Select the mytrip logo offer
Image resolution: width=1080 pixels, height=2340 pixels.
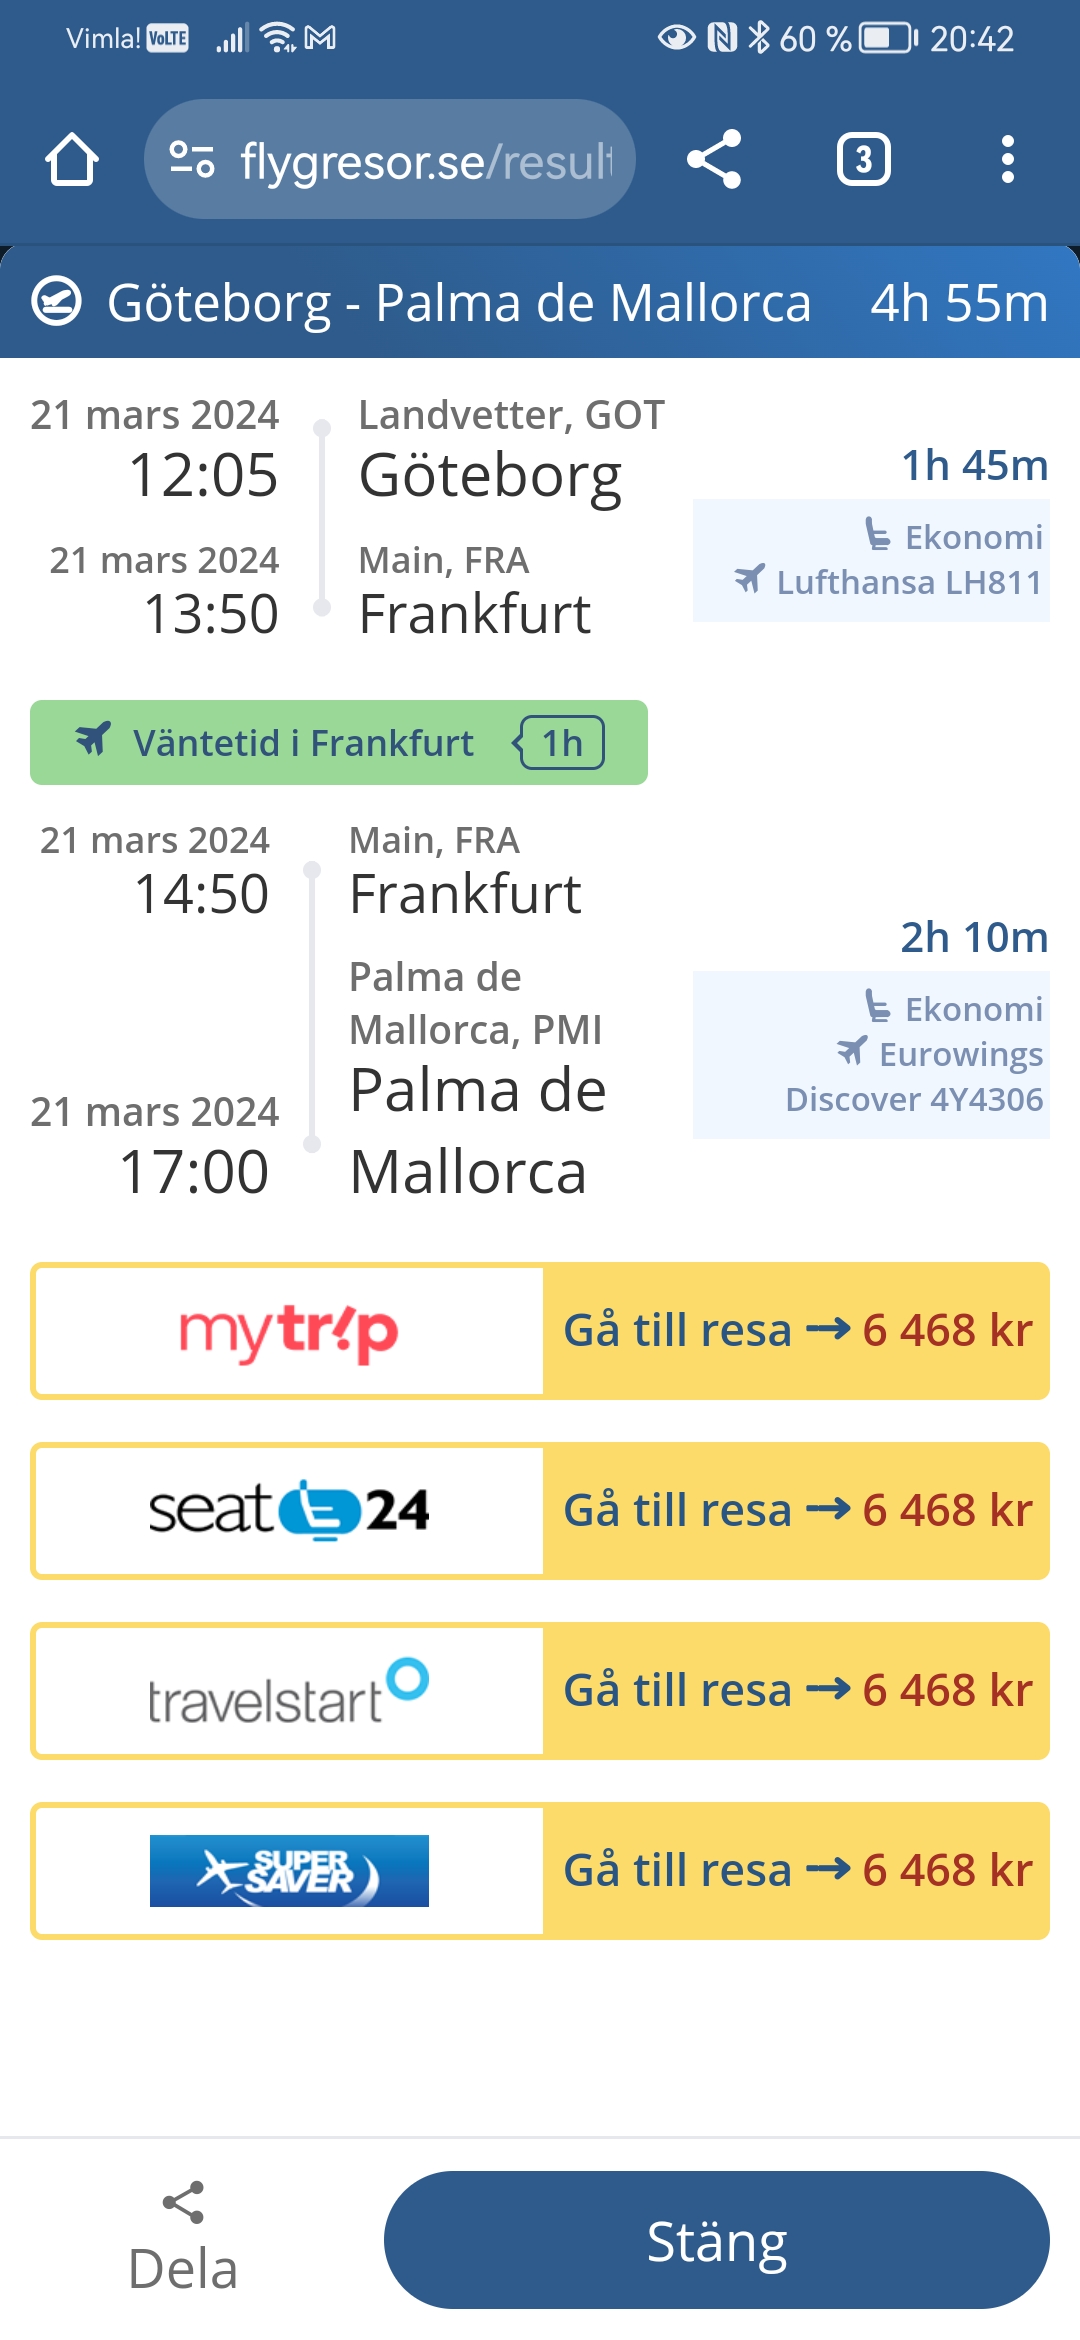tap(289, 1331)
